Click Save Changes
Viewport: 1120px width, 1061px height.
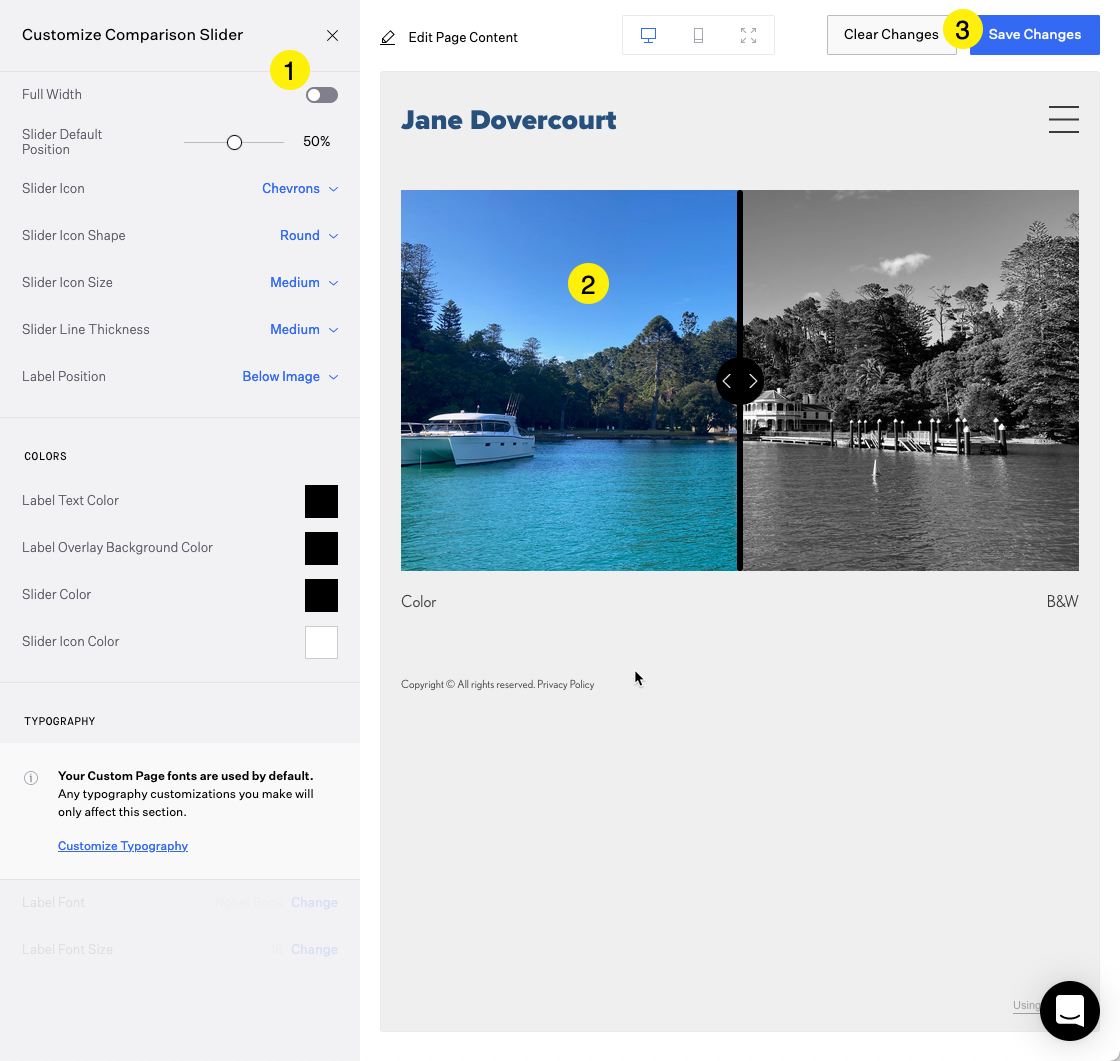tap(1034, 34)
